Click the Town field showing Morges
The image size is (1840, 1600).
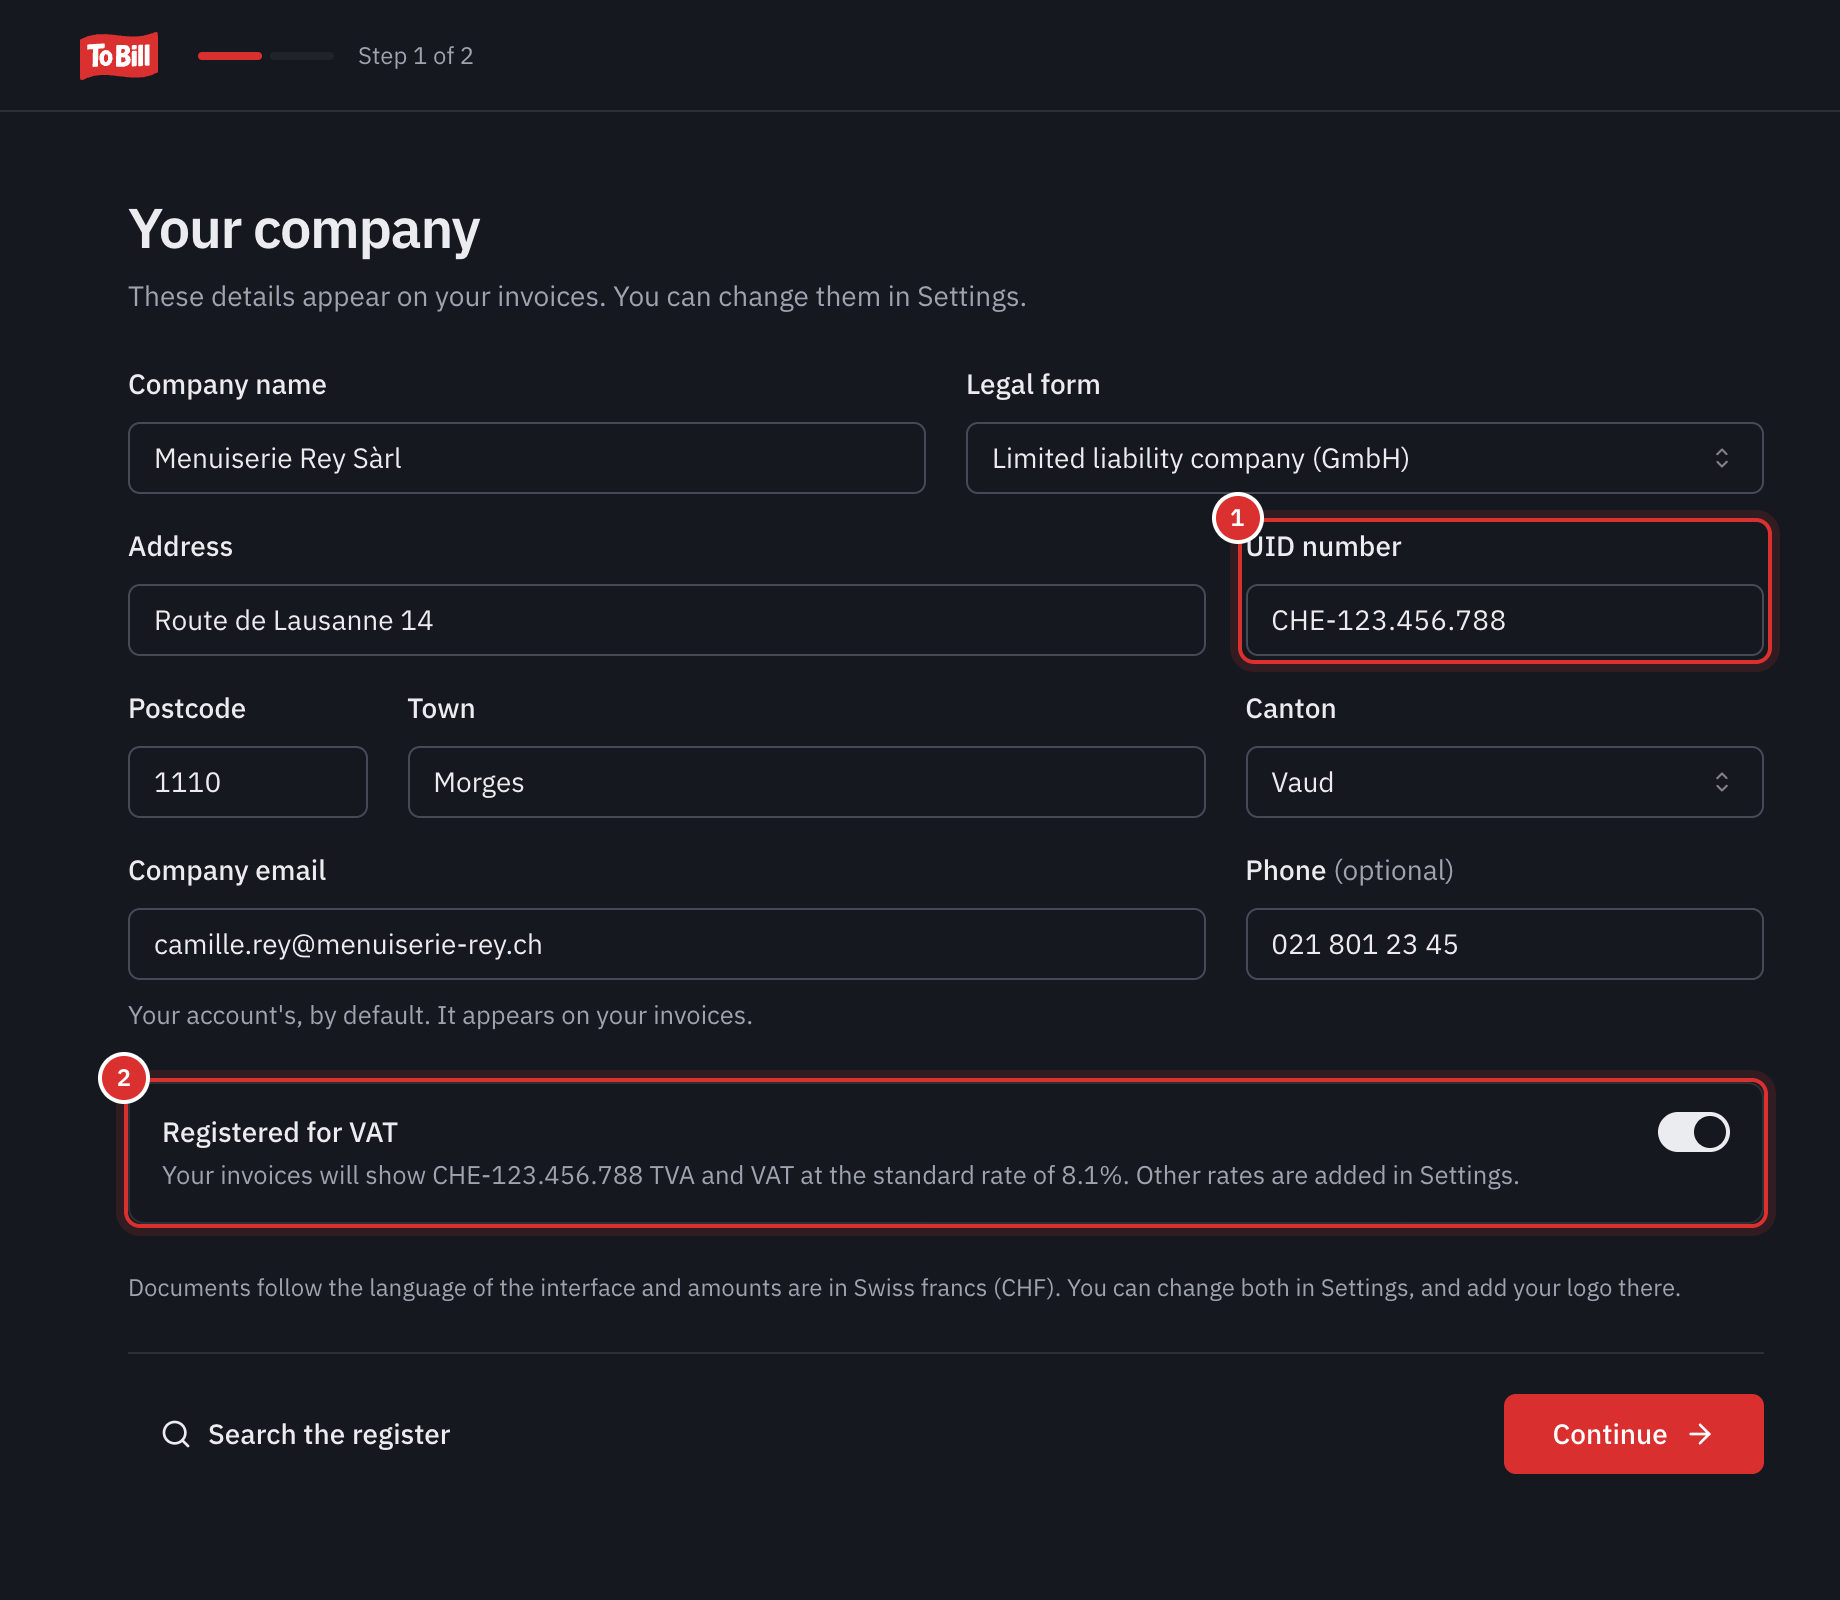coord(807,782)
